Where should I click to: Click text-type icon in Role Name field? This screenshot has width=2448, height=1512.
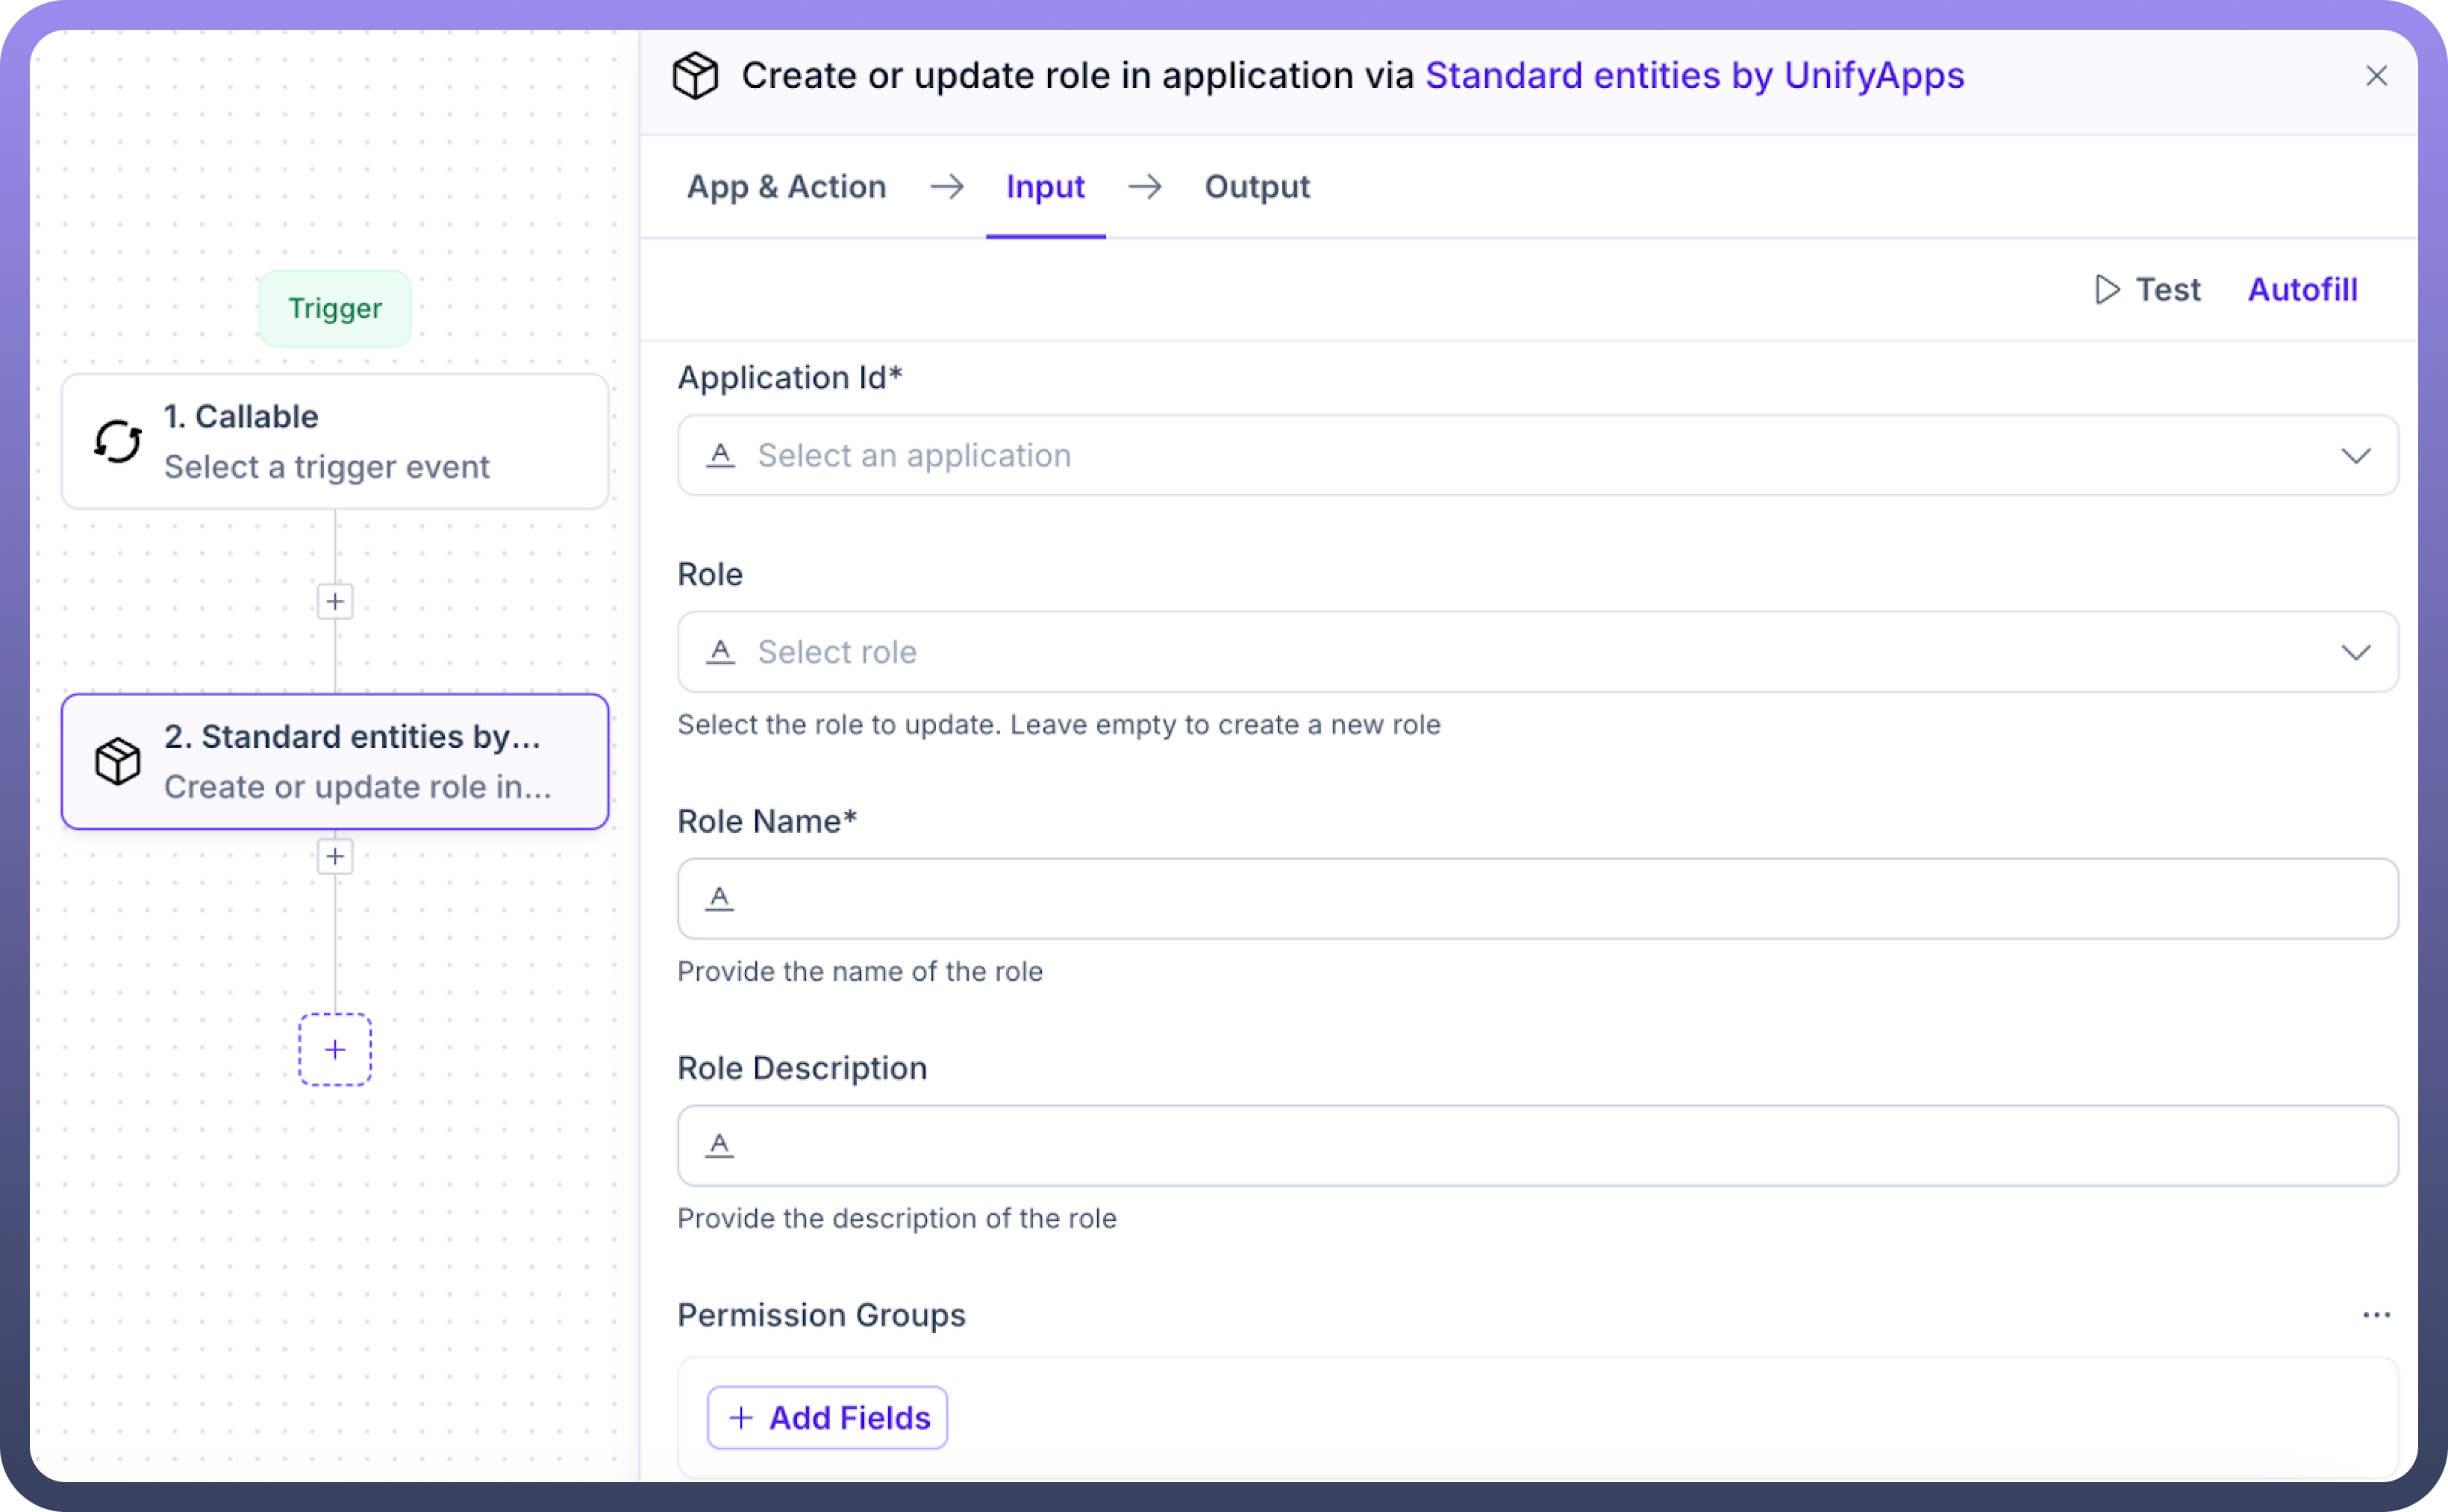pyautogui.click(x=720, y=898)
